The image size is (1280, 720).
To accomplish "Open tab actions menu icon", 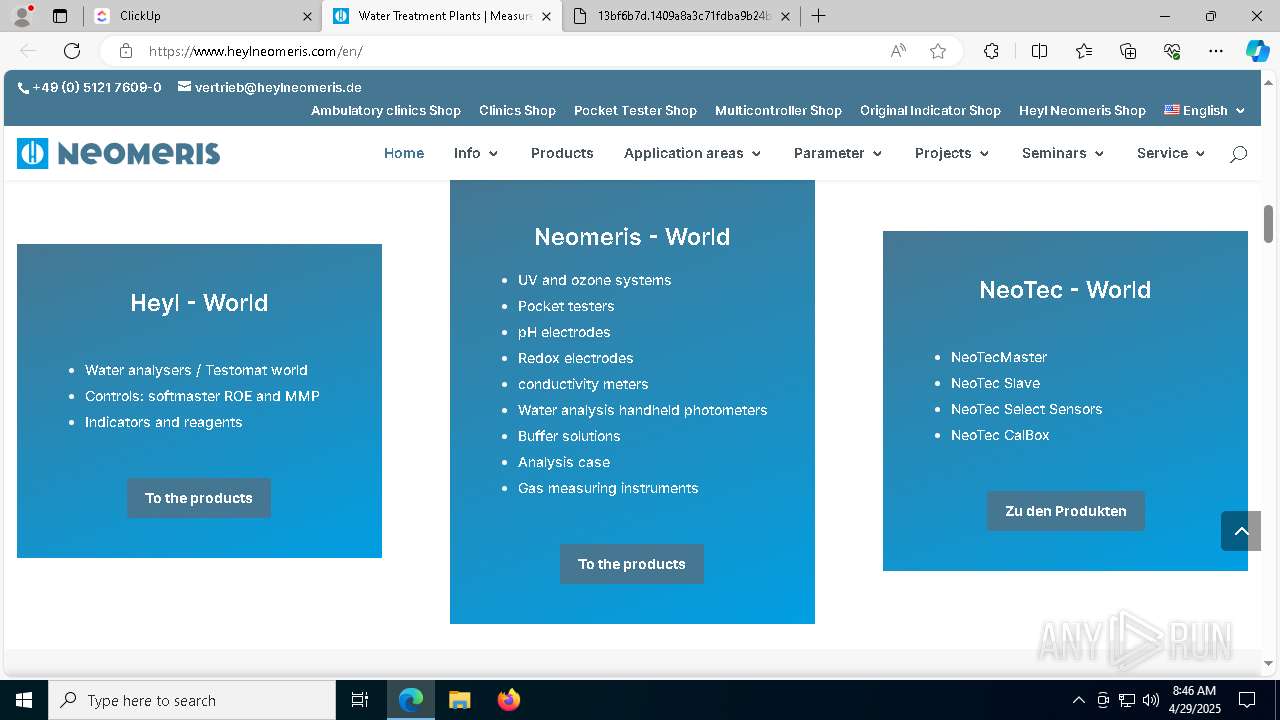I will tap(60, 16).
